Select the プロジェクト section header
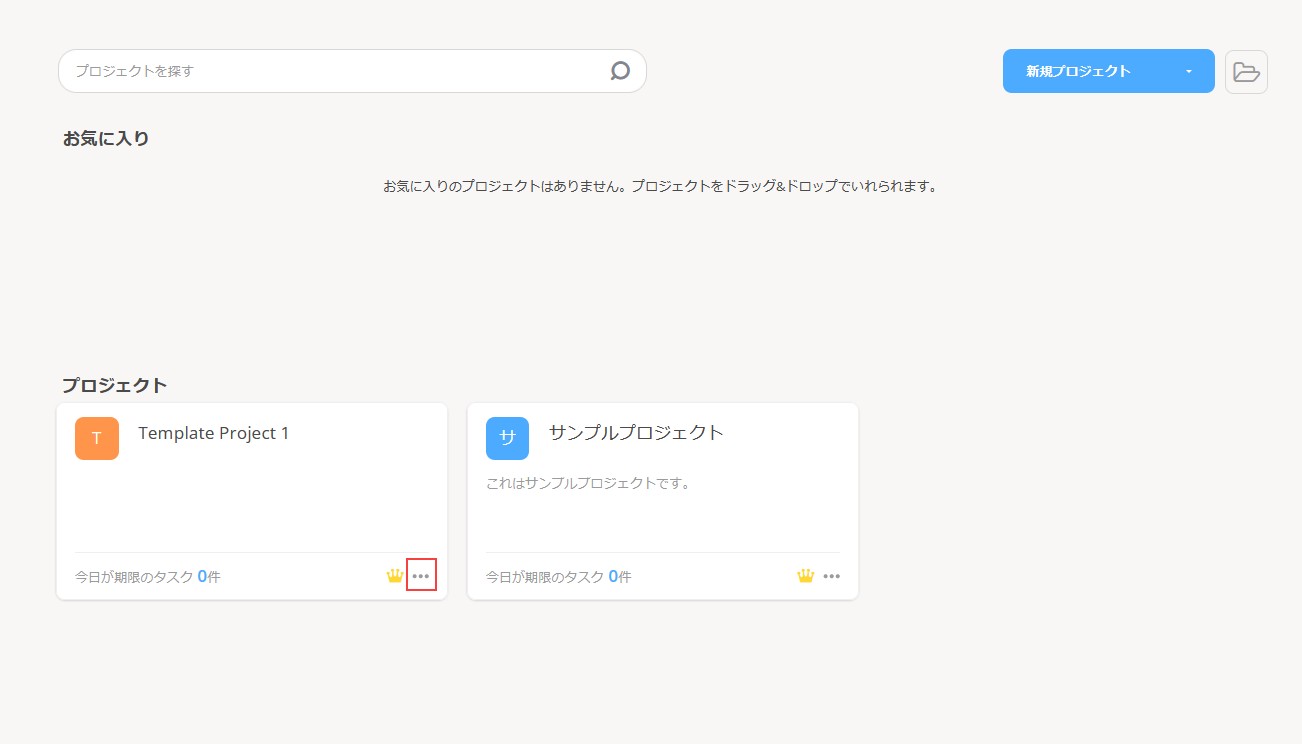Viewport: 1302px width, 744px height. pyautogui.click(x=114, y=384)
